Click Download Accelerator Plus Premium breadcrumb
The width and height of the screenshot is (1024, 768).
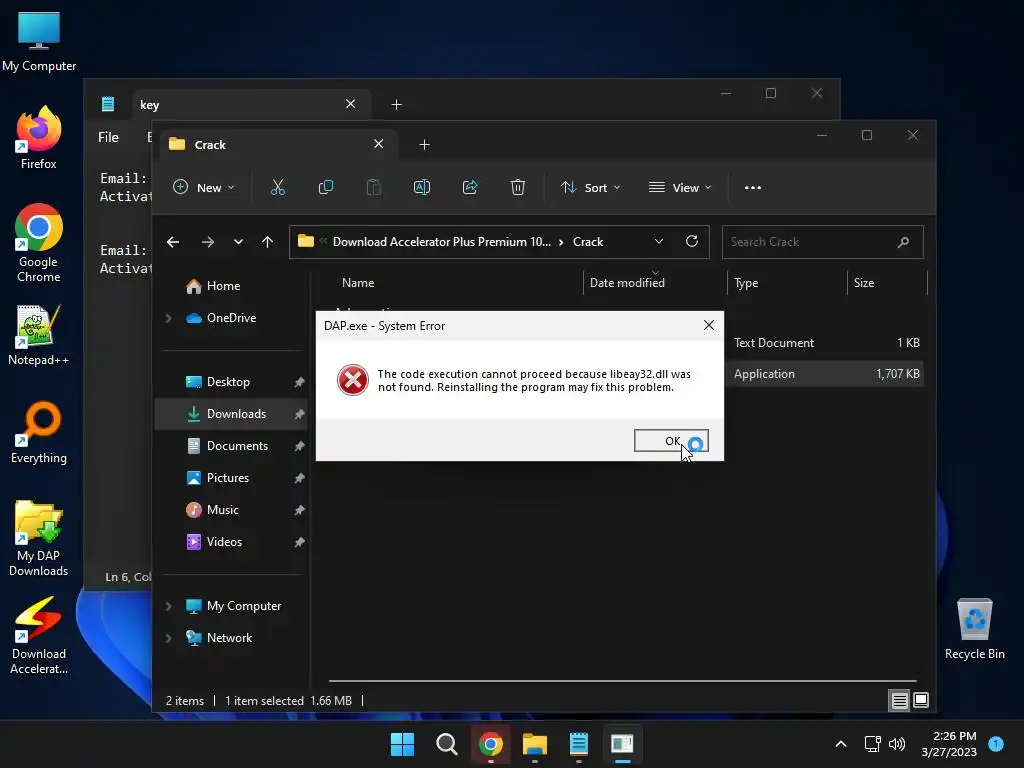pos(441,242)
